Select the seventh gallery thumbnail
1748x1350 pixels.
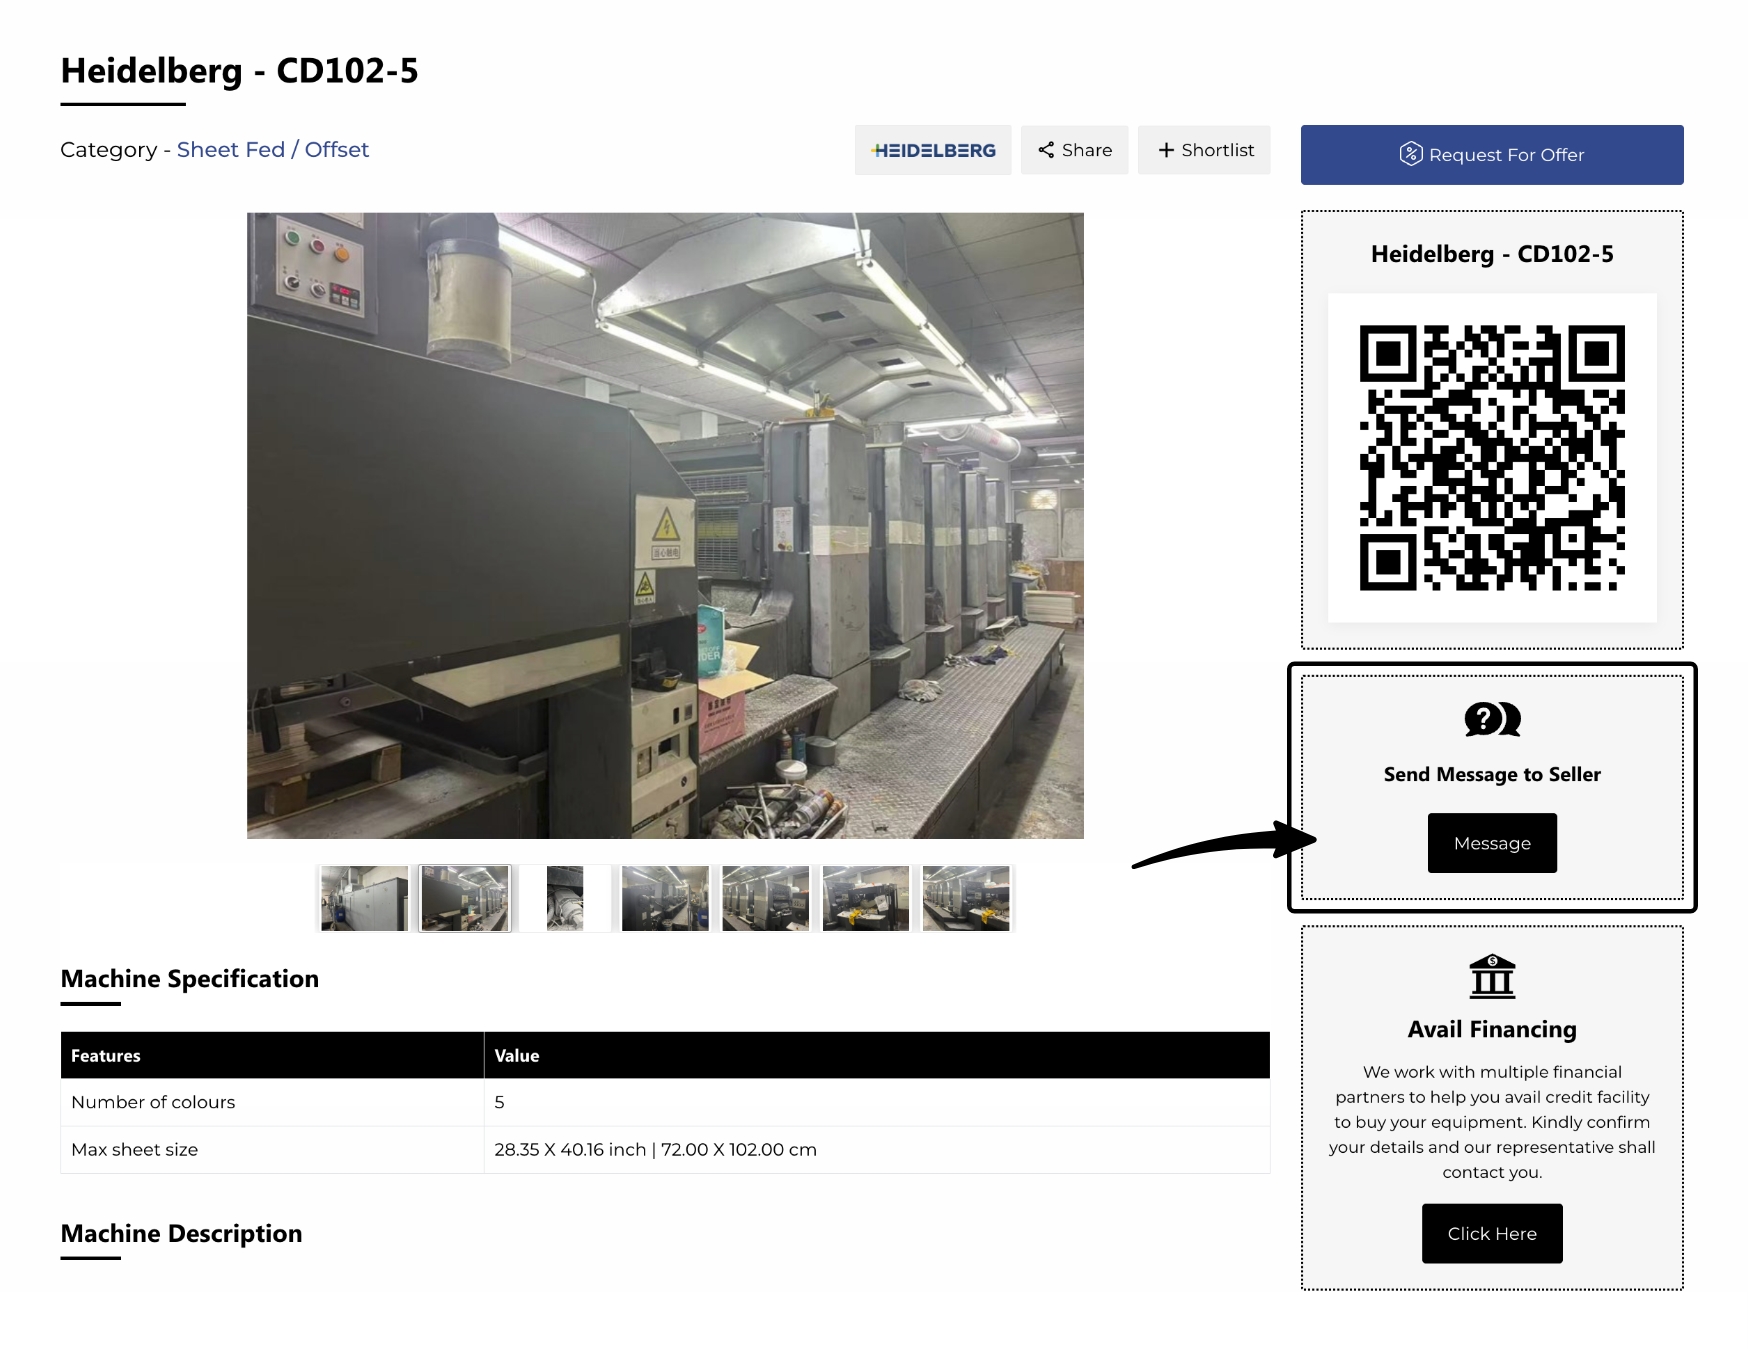point(966,898)
